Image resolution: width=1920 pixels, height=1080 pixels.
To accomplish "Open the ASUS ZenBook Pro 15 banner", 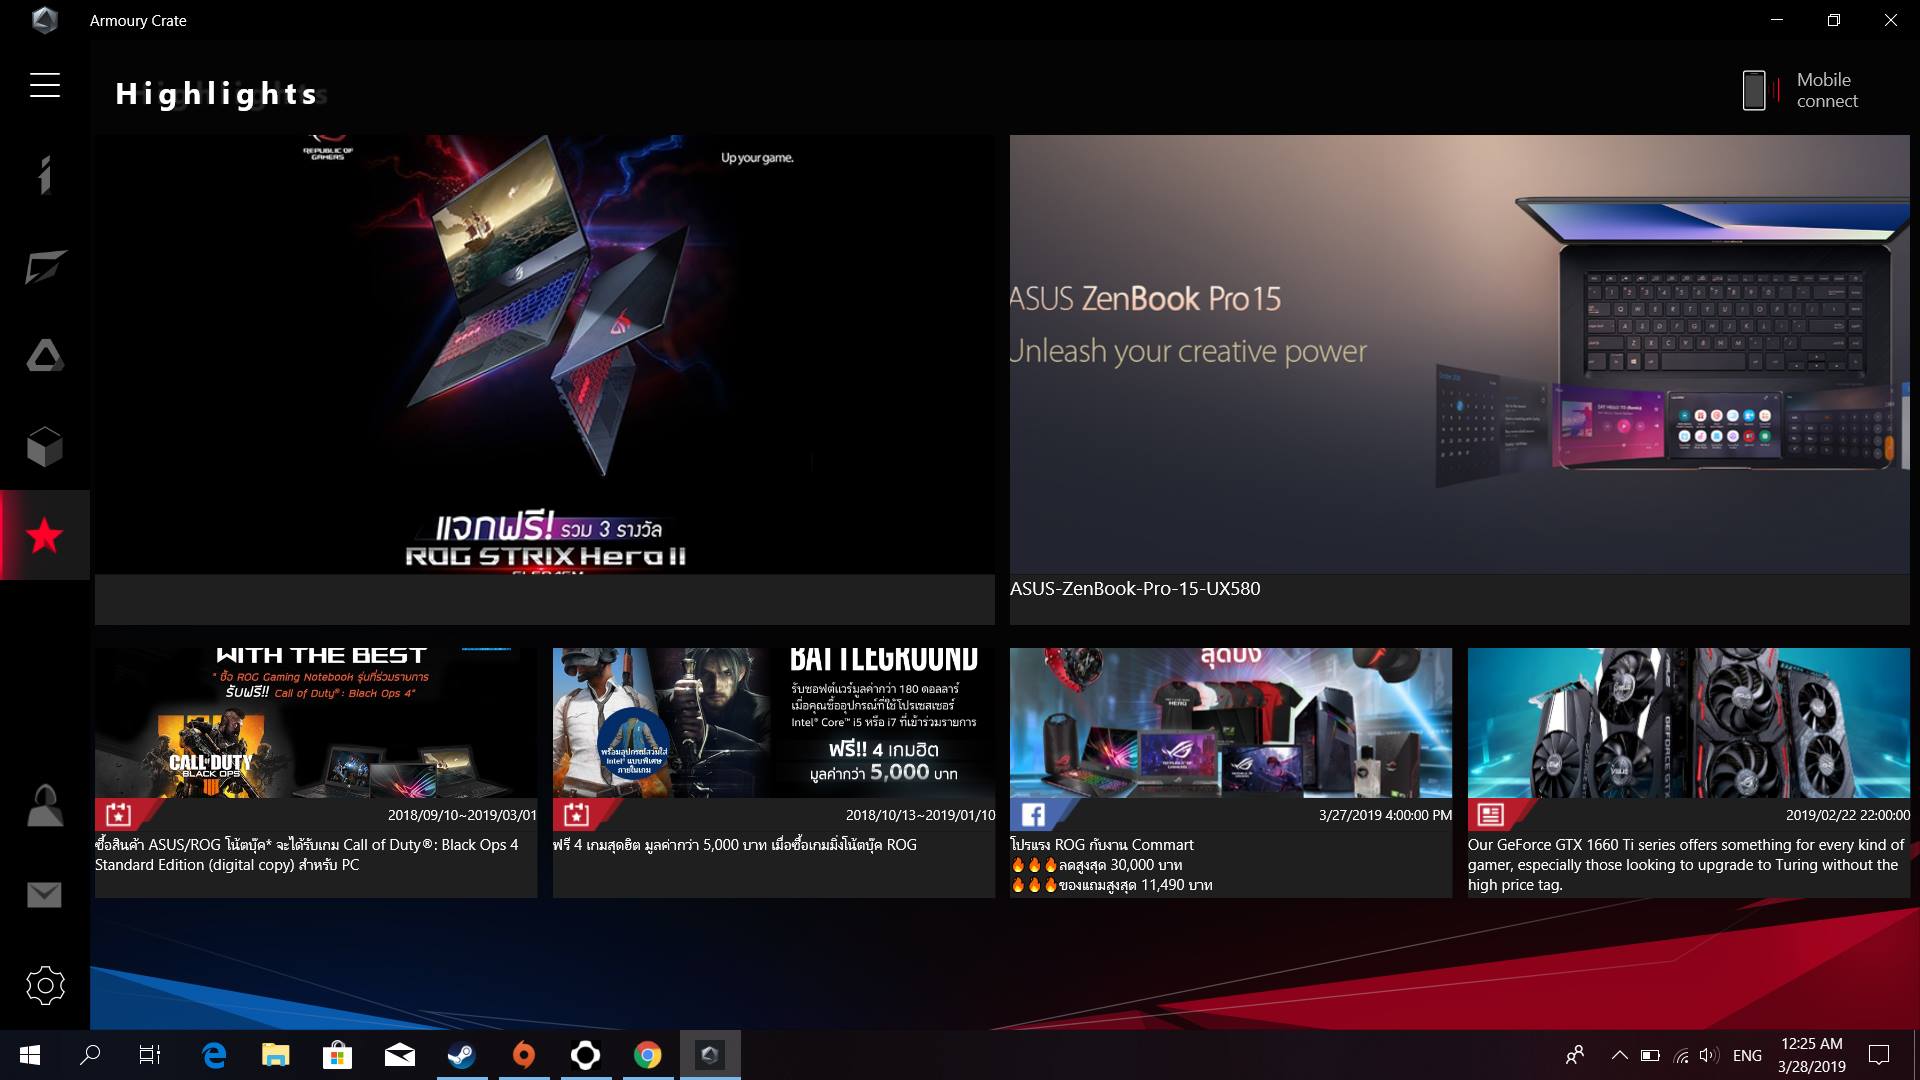I will point(1459,354).
